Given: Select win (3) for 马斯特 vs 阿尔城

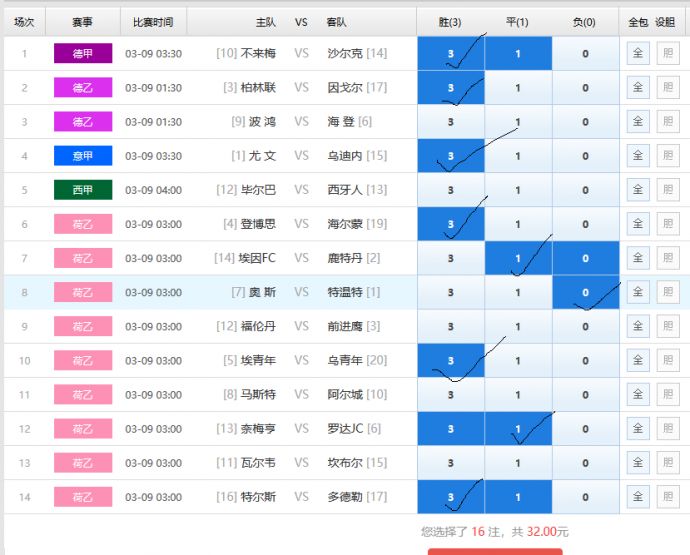Looking at the screenshot, I should coord(451,394).
